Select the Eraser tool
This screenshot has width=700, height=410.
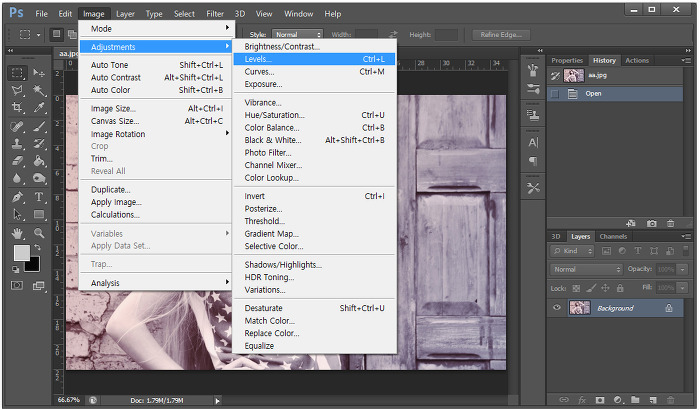(17, 161)
